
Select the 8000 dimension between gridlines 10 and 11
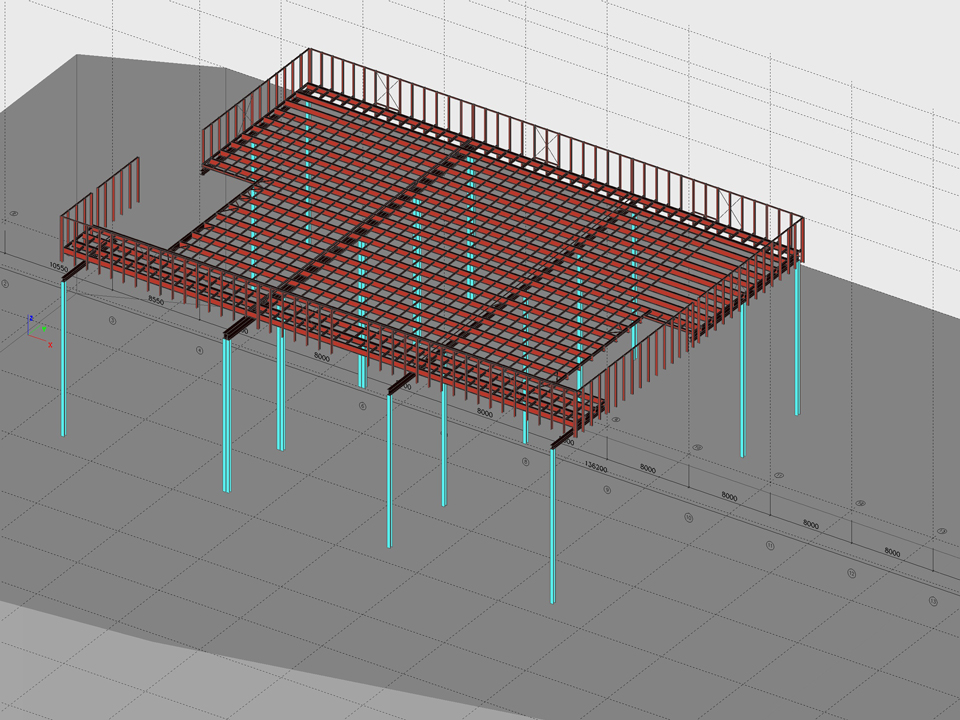click(730, 497)
